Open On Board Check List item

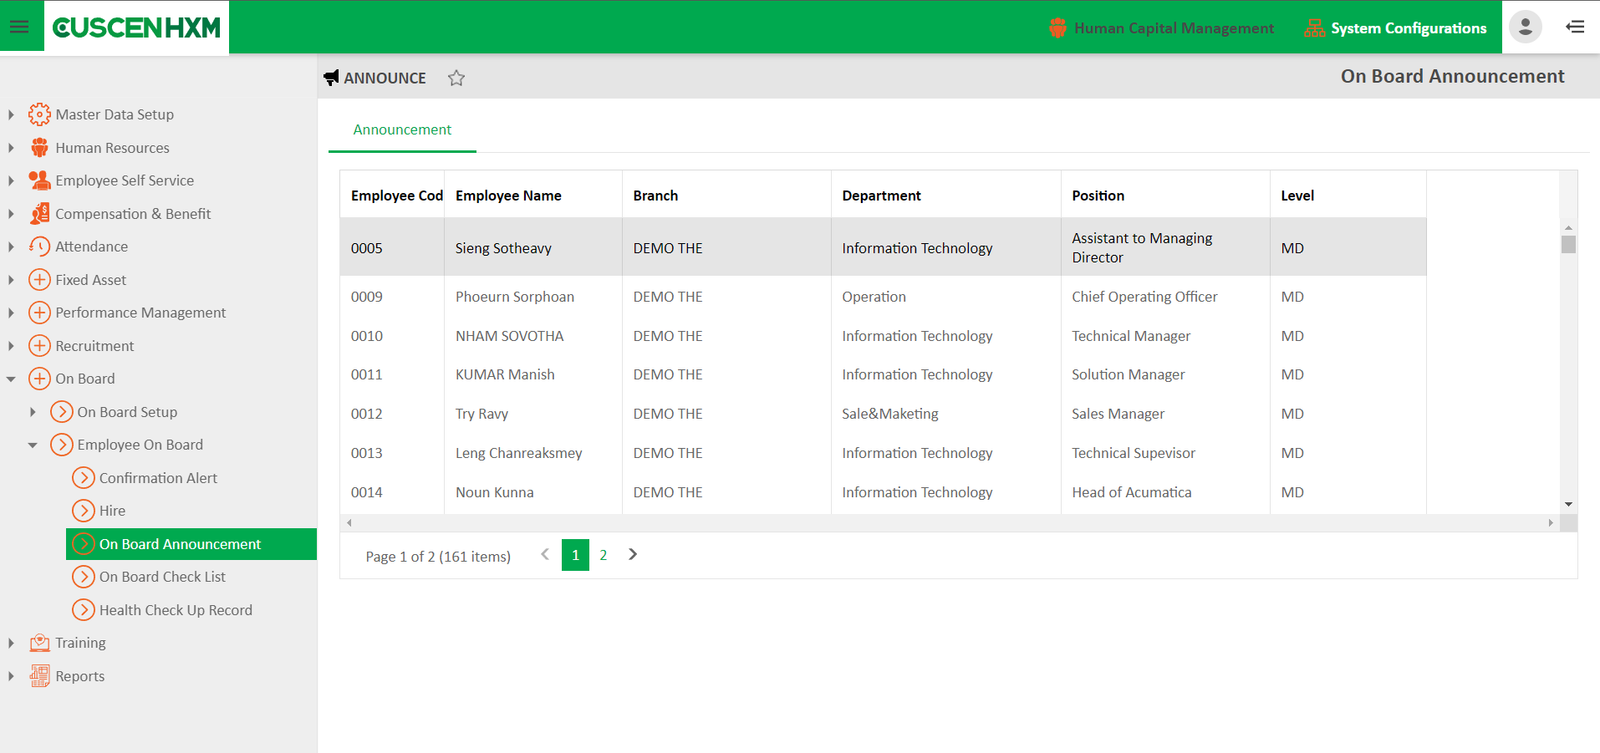tap(162, 577)
